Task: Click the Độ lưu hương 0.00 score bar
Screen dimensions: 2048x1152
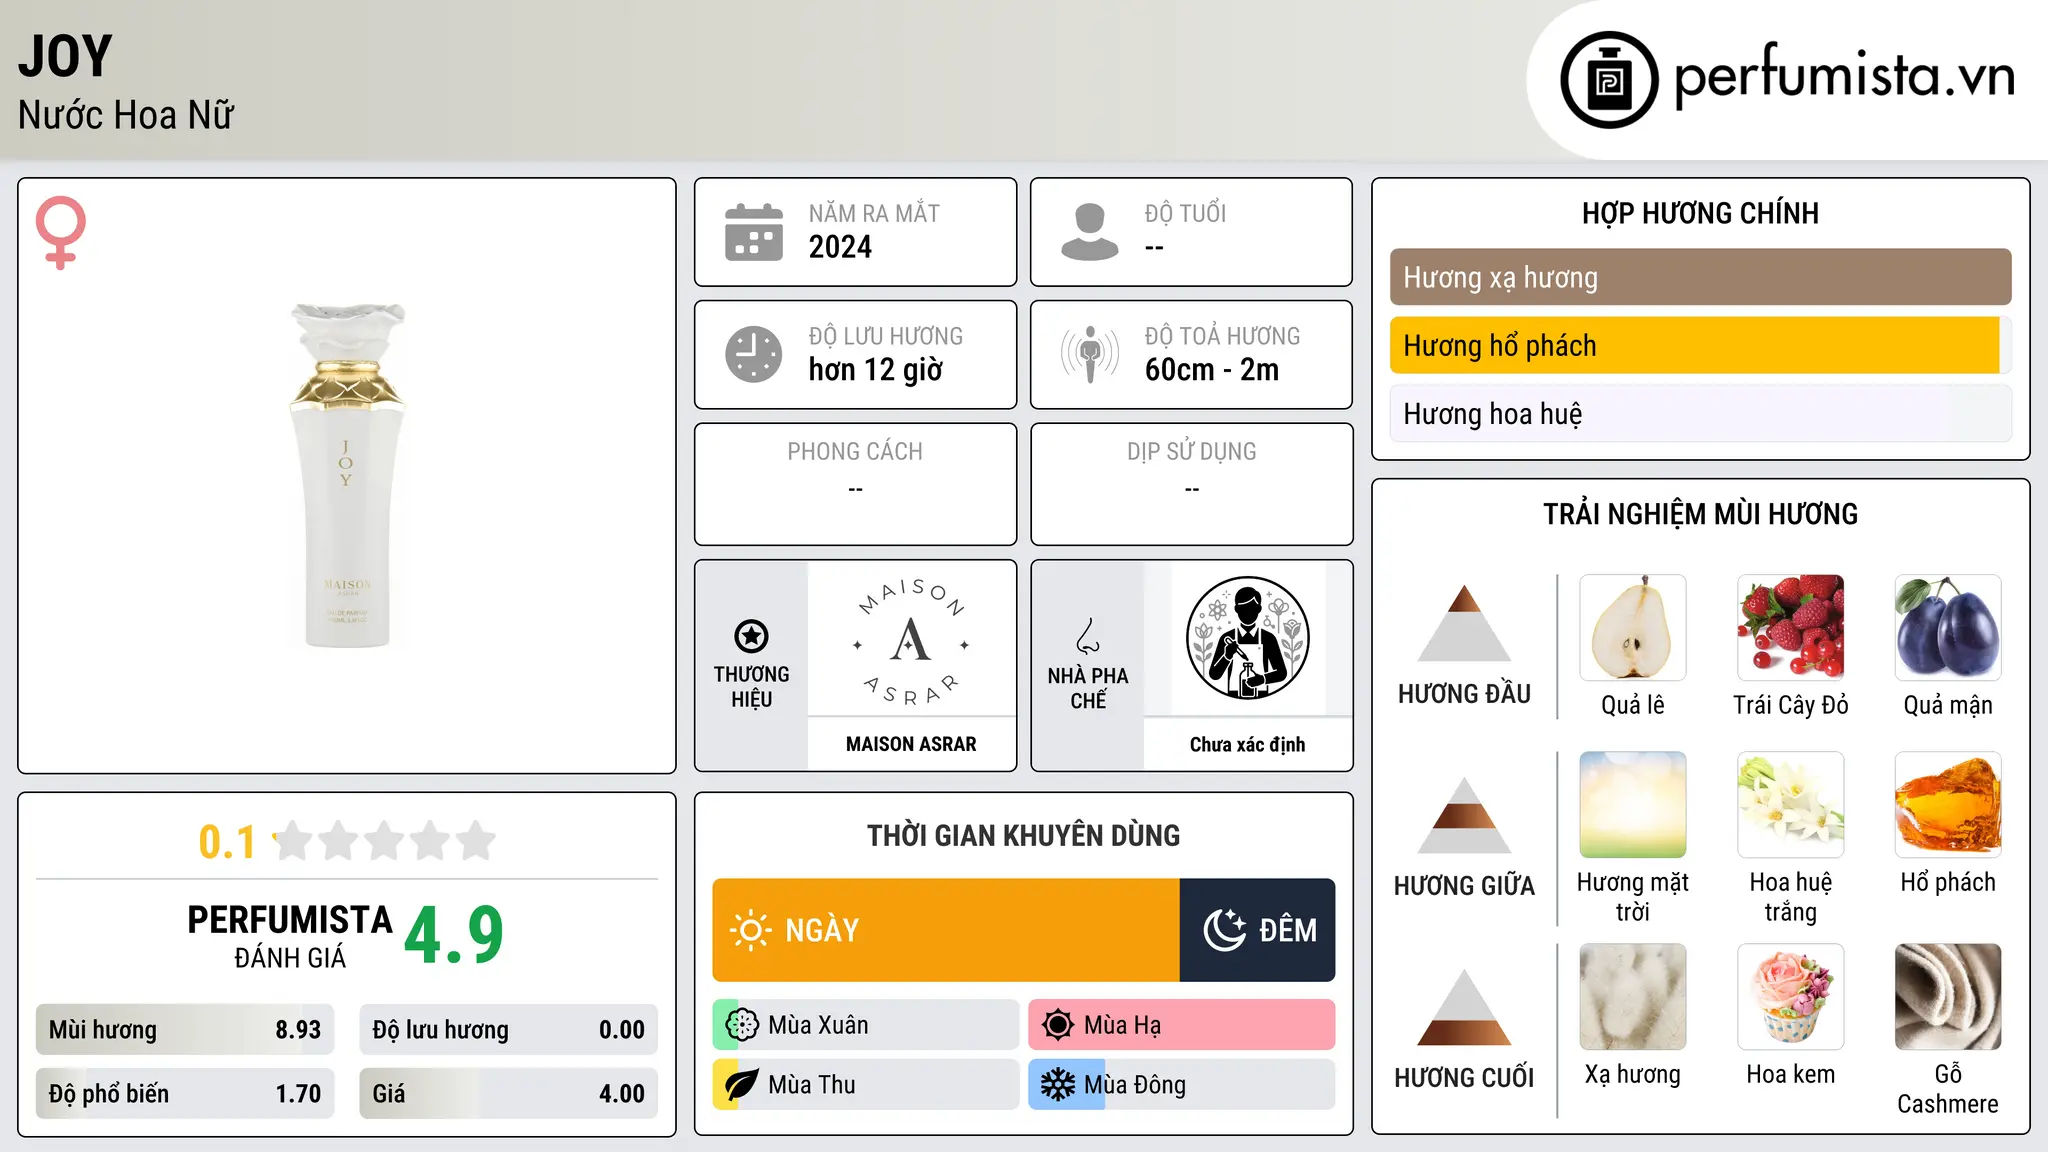Action: [509, 1030]
